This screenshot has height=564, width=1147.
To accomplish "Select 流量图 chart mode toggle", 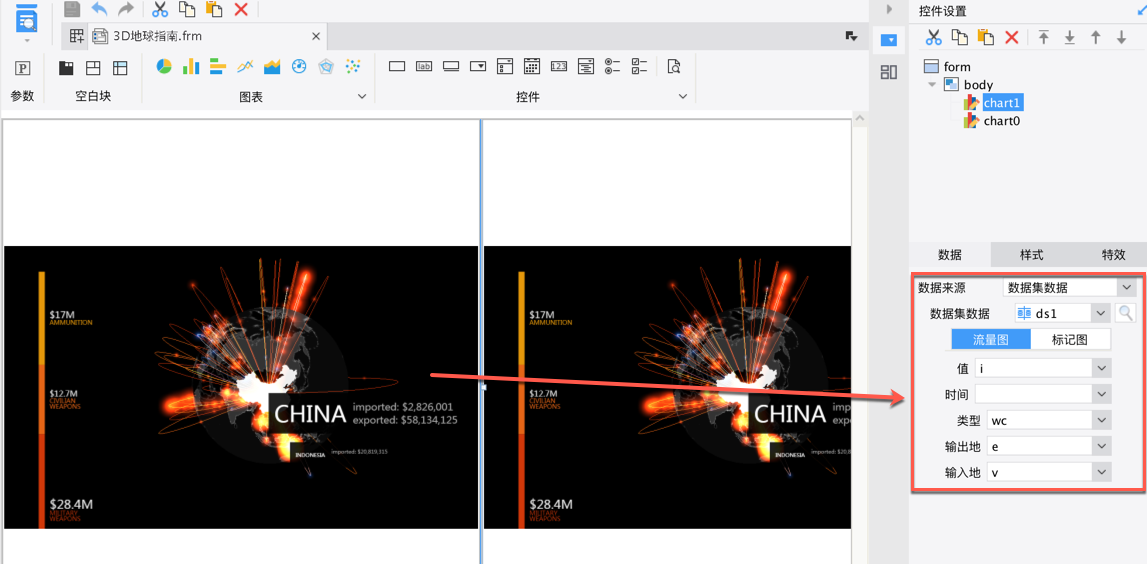I will (990, 340).
